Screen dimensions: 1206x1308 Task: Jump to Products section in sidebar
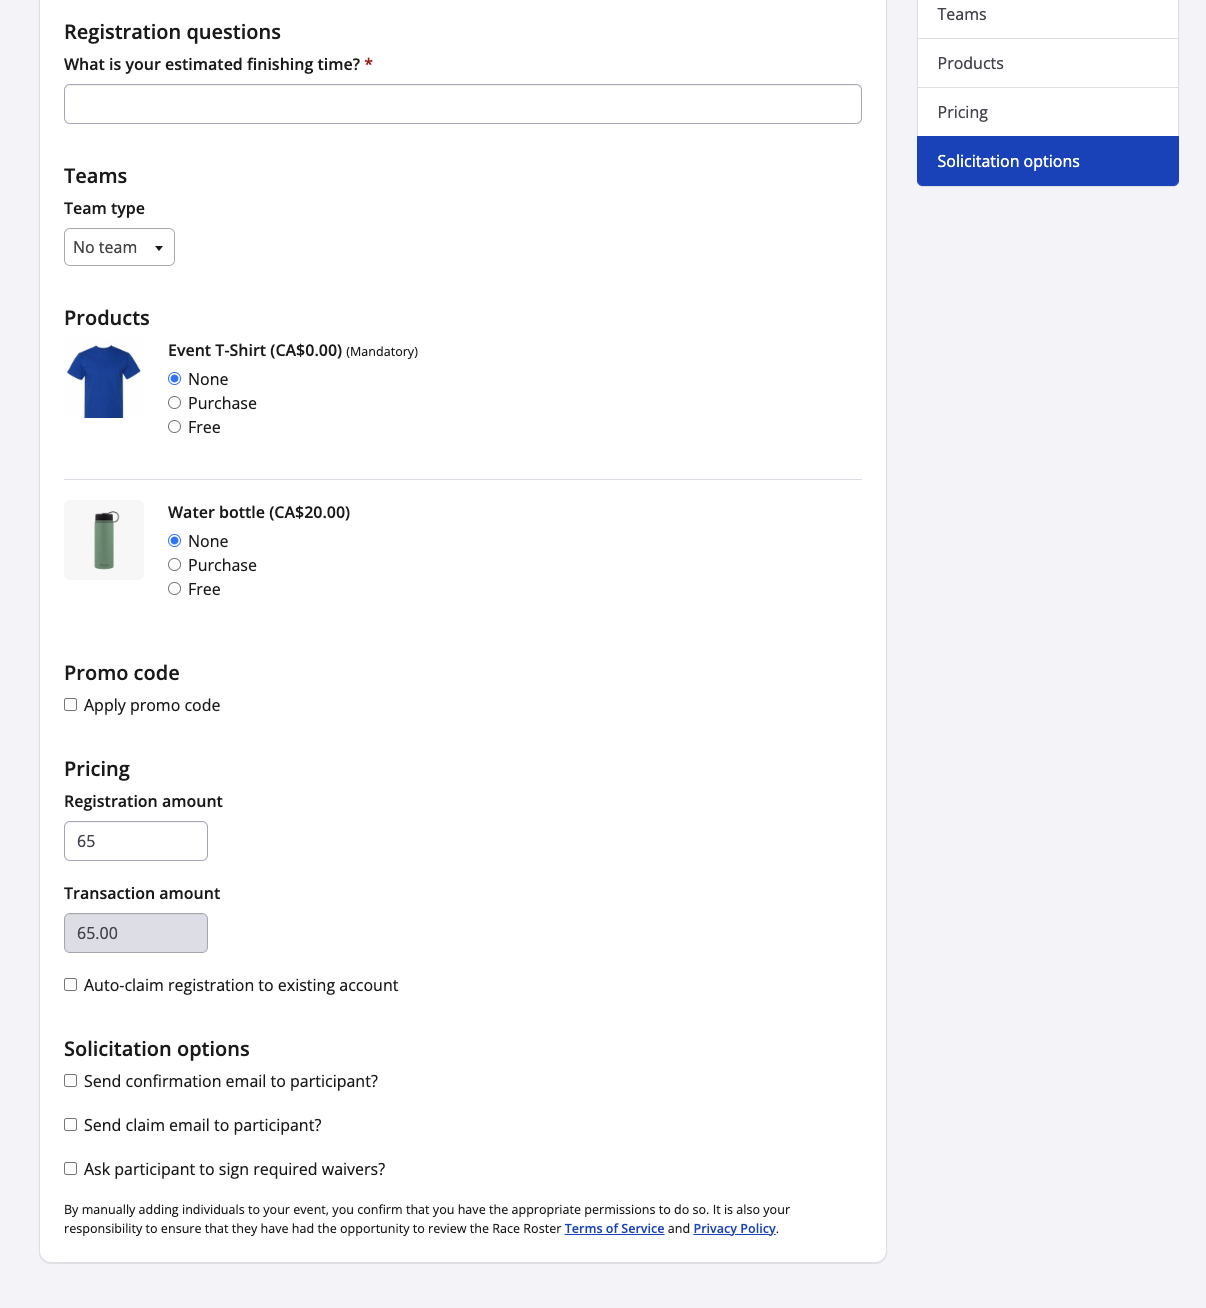click(1047, 63)
